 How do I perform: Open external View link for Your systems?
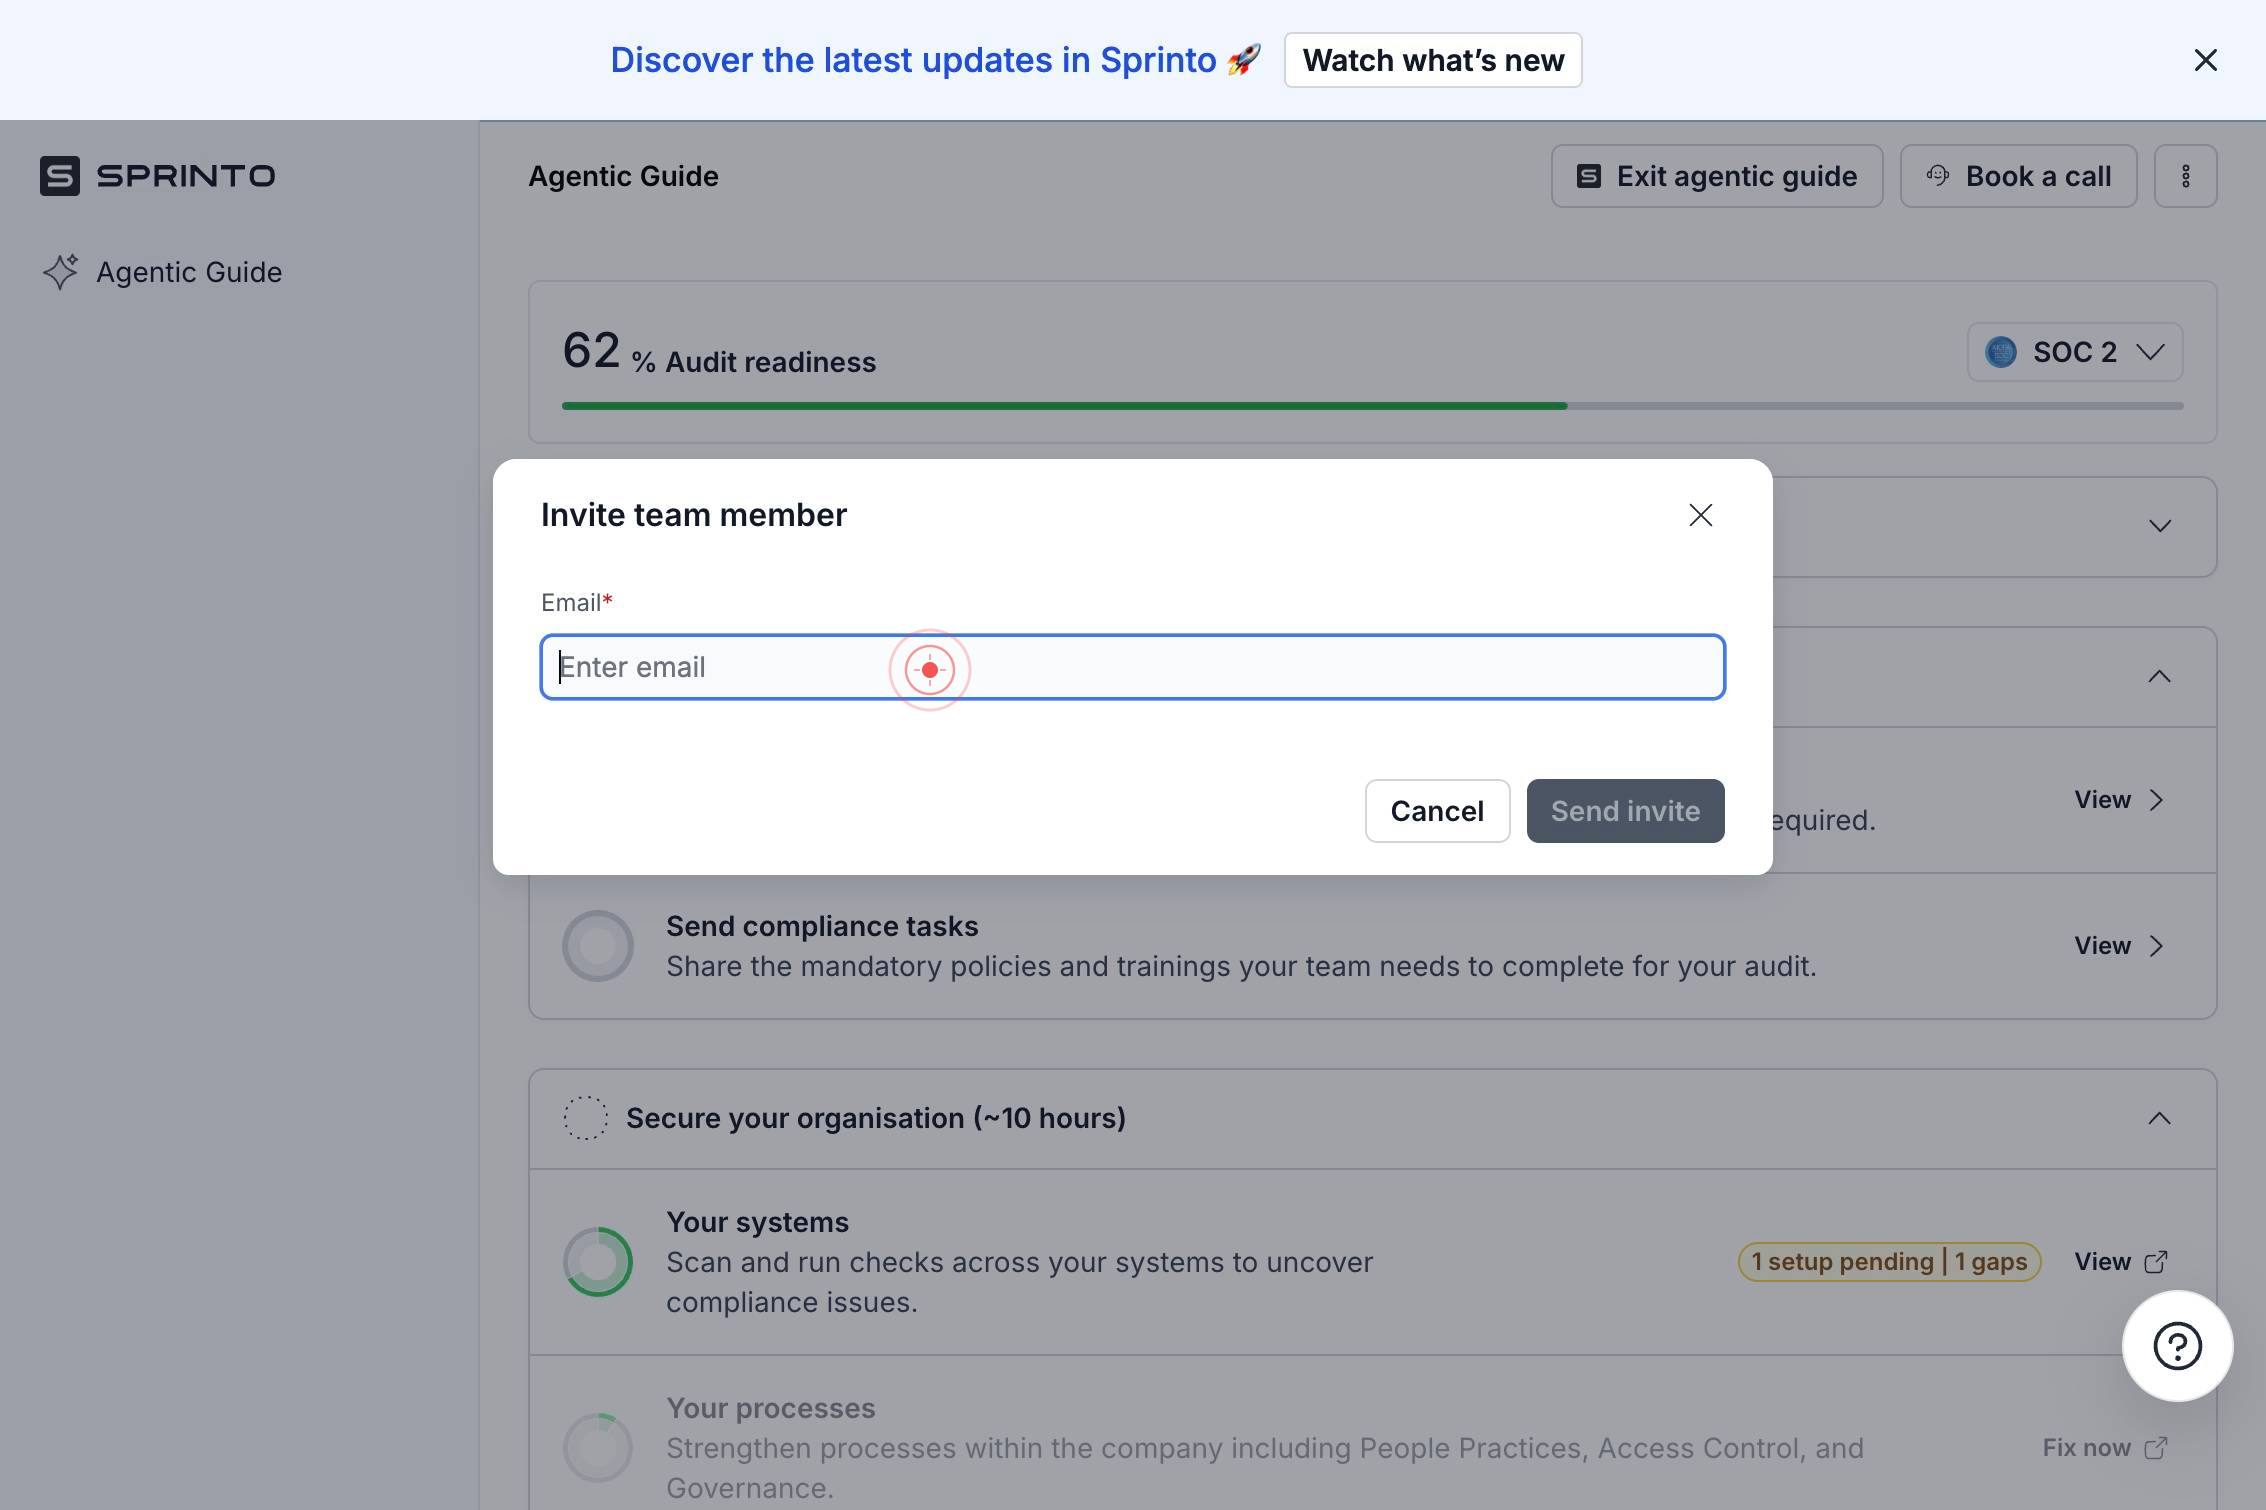(2121, 1262)
